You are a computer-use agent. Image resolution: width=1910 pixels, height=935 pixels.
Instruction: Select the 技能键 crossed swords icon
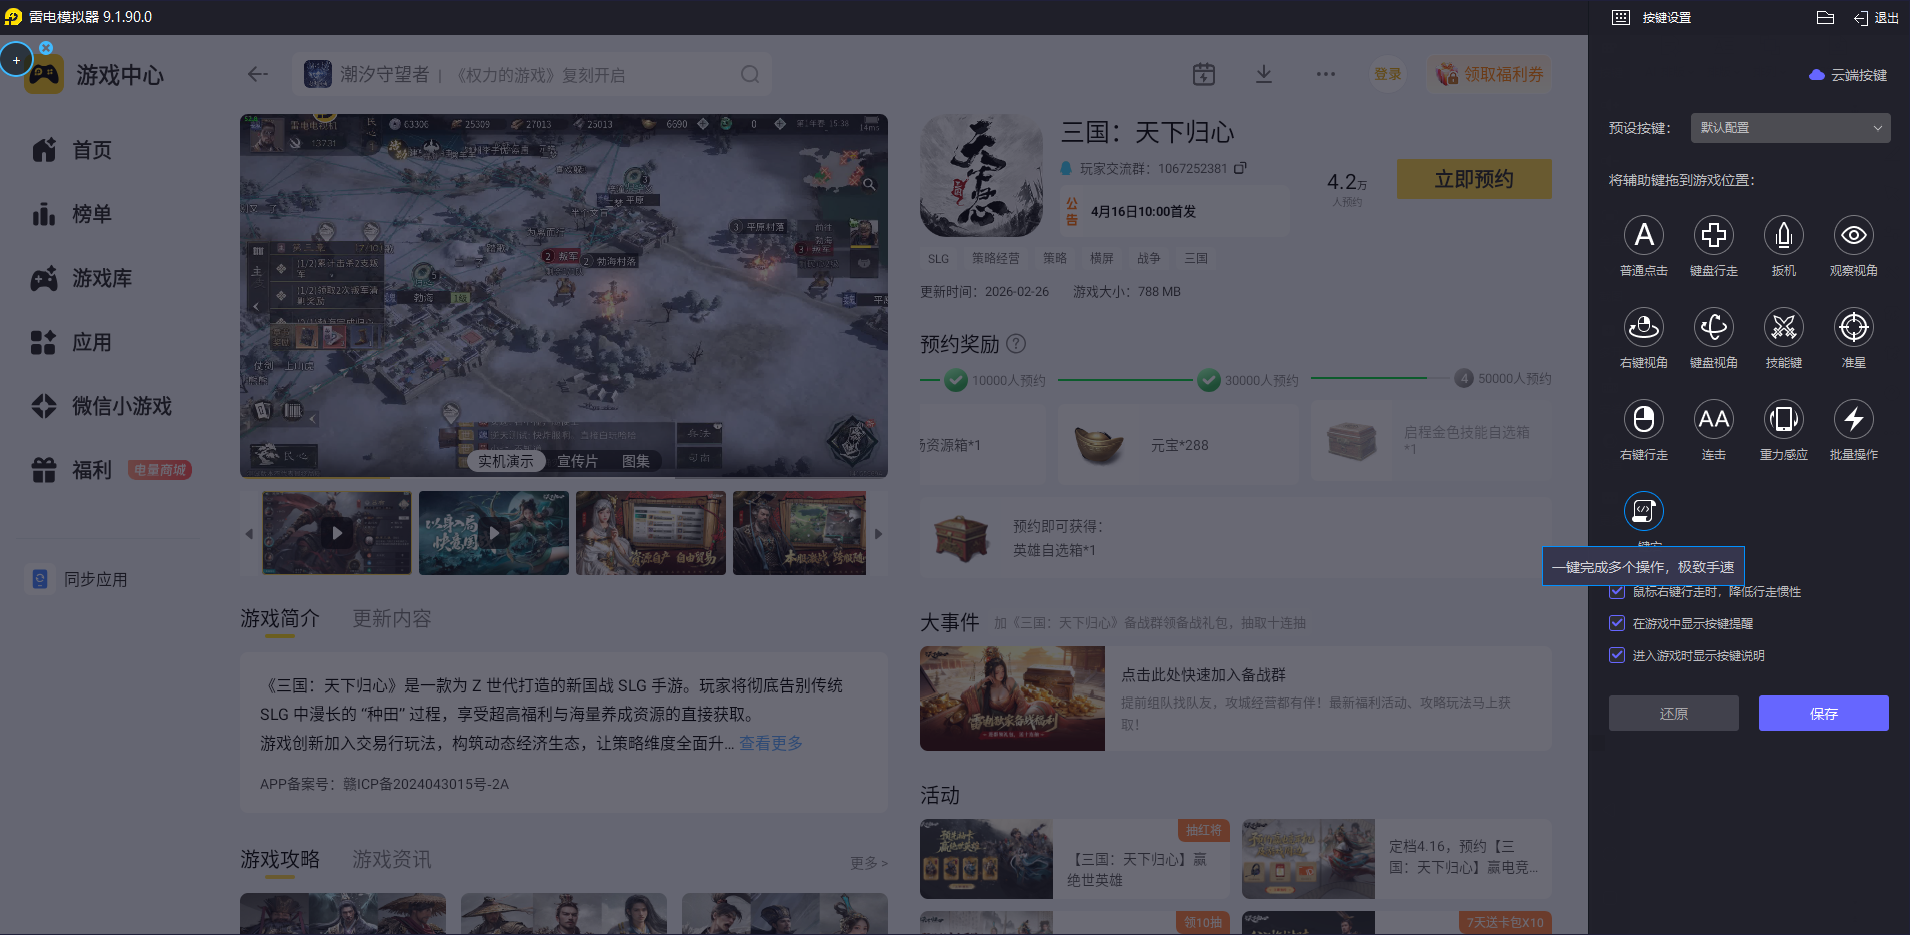(x=1783, y=328)
